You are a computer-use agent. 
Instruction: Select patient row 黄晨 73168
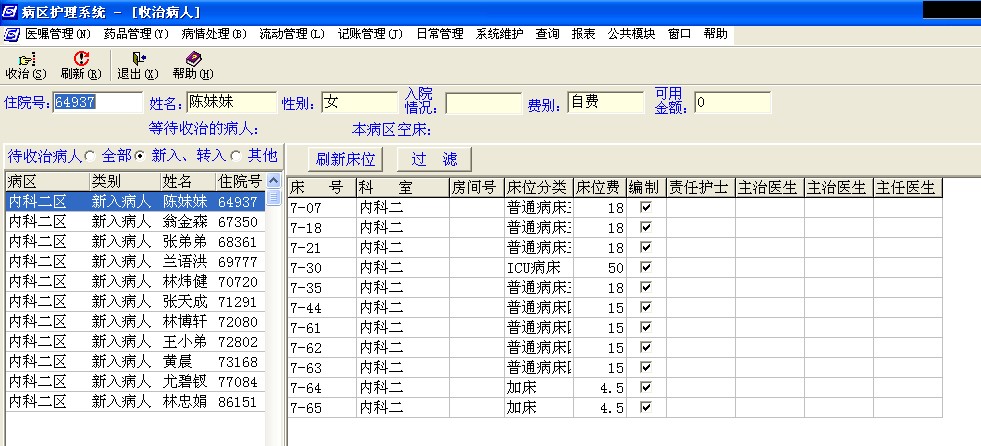pyautogui.click(x=135, y=362)
